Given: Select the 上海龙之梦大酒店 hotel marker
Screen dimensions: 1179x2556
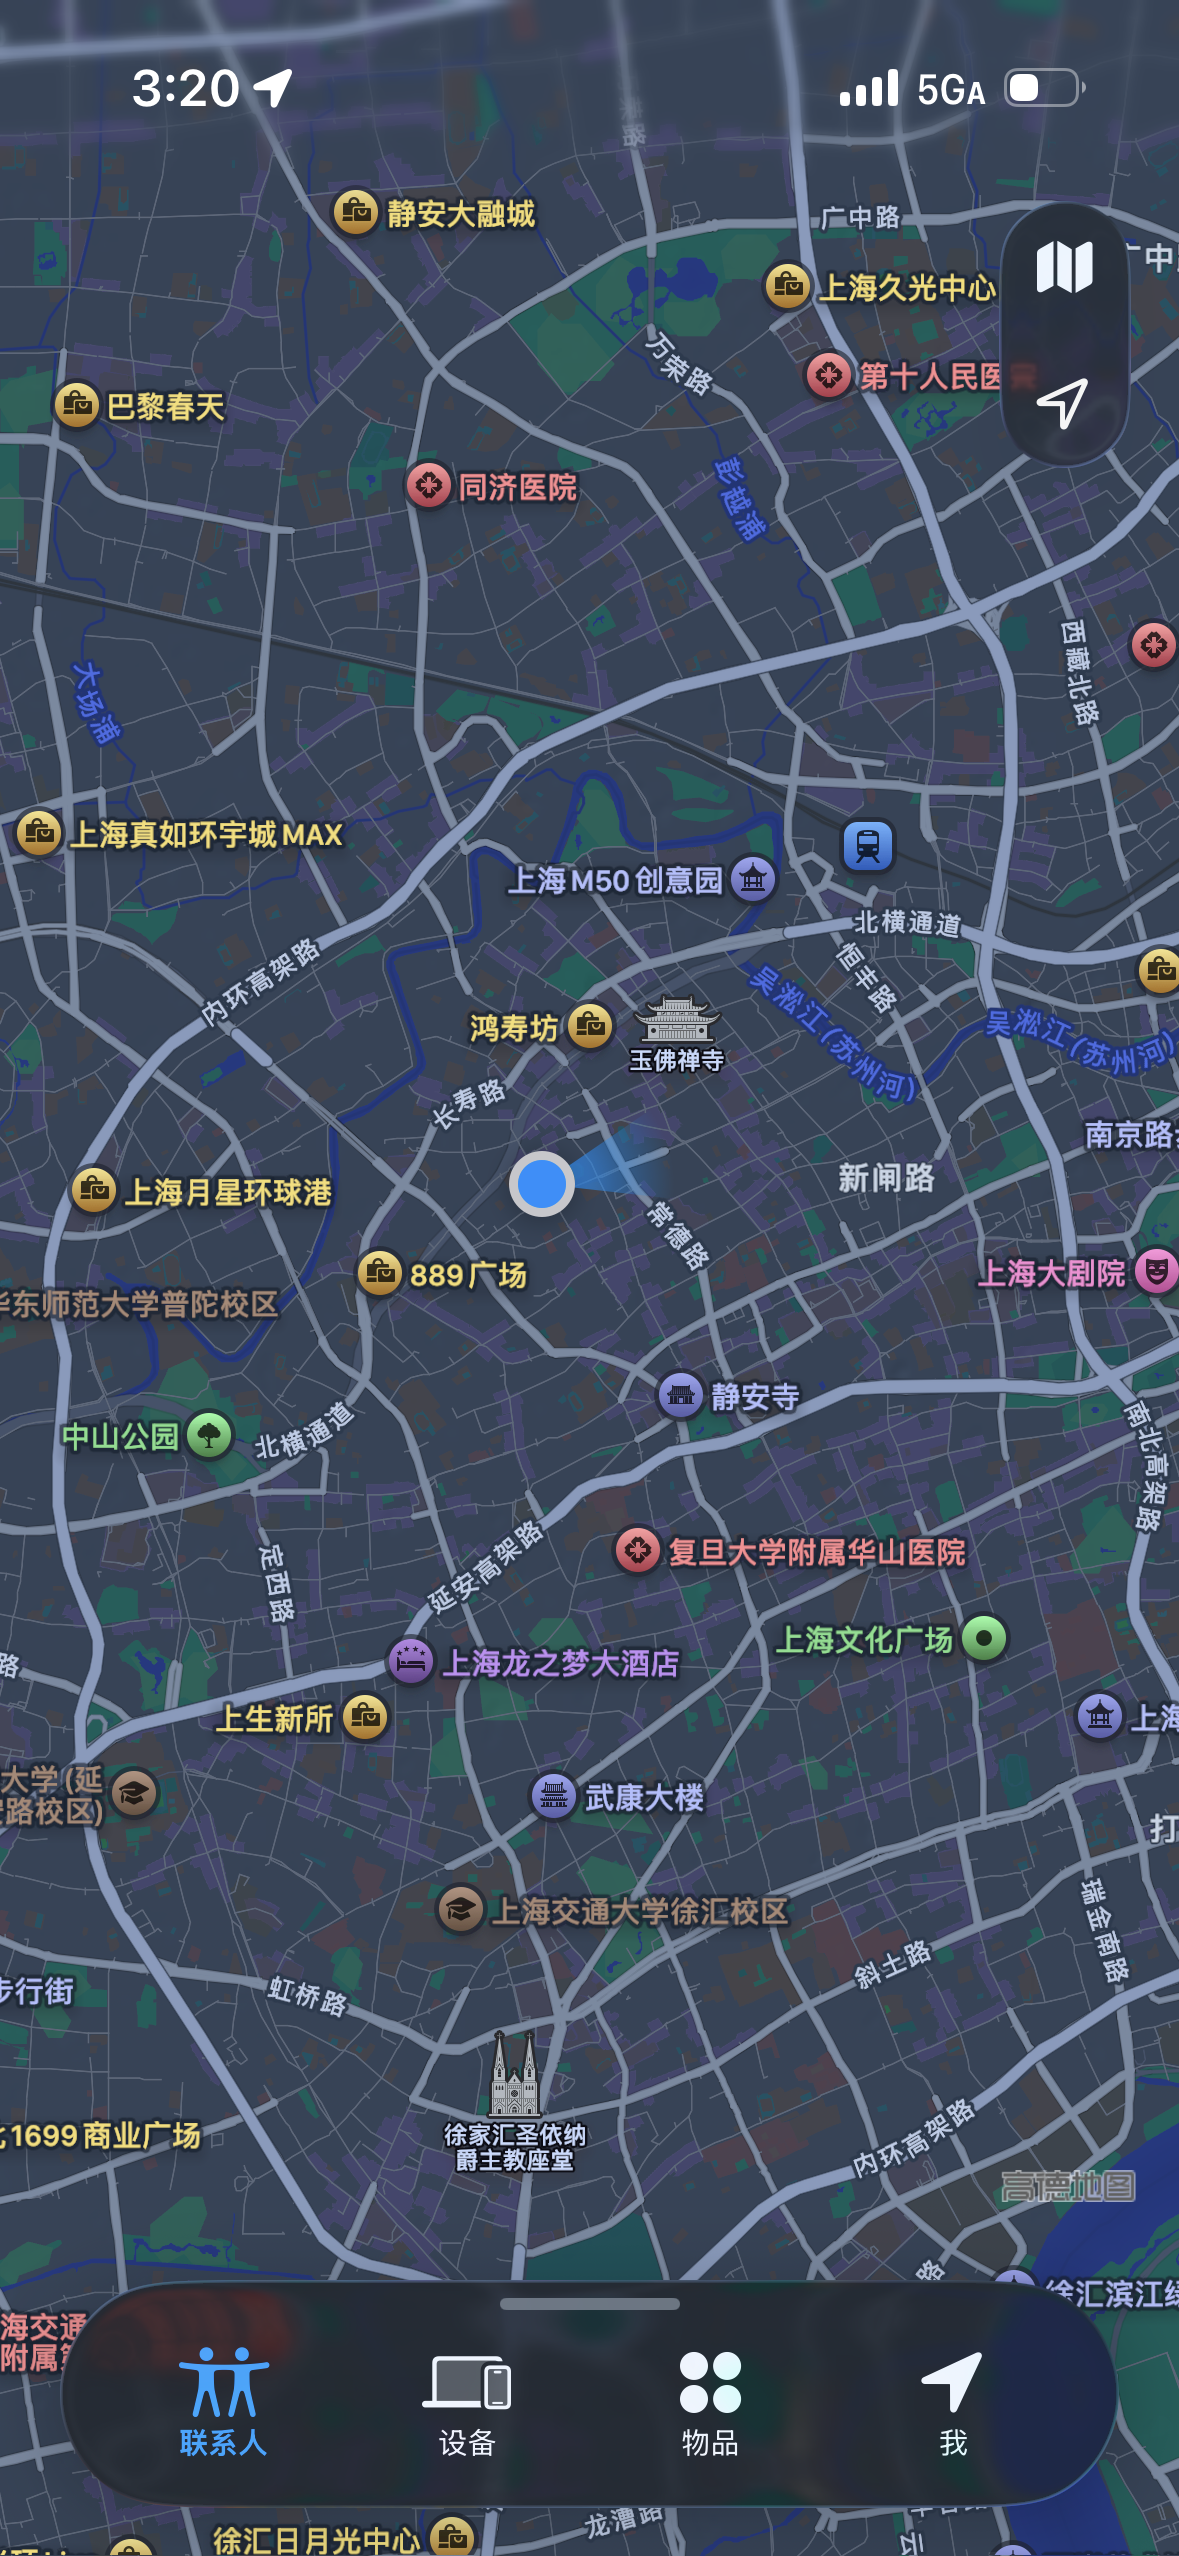Looking at the screenshot, I should point(411,1662).
